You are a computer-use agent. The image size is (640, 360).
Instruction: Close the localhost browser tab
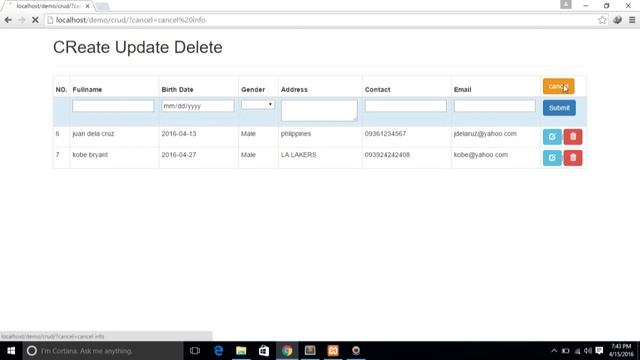87,6
